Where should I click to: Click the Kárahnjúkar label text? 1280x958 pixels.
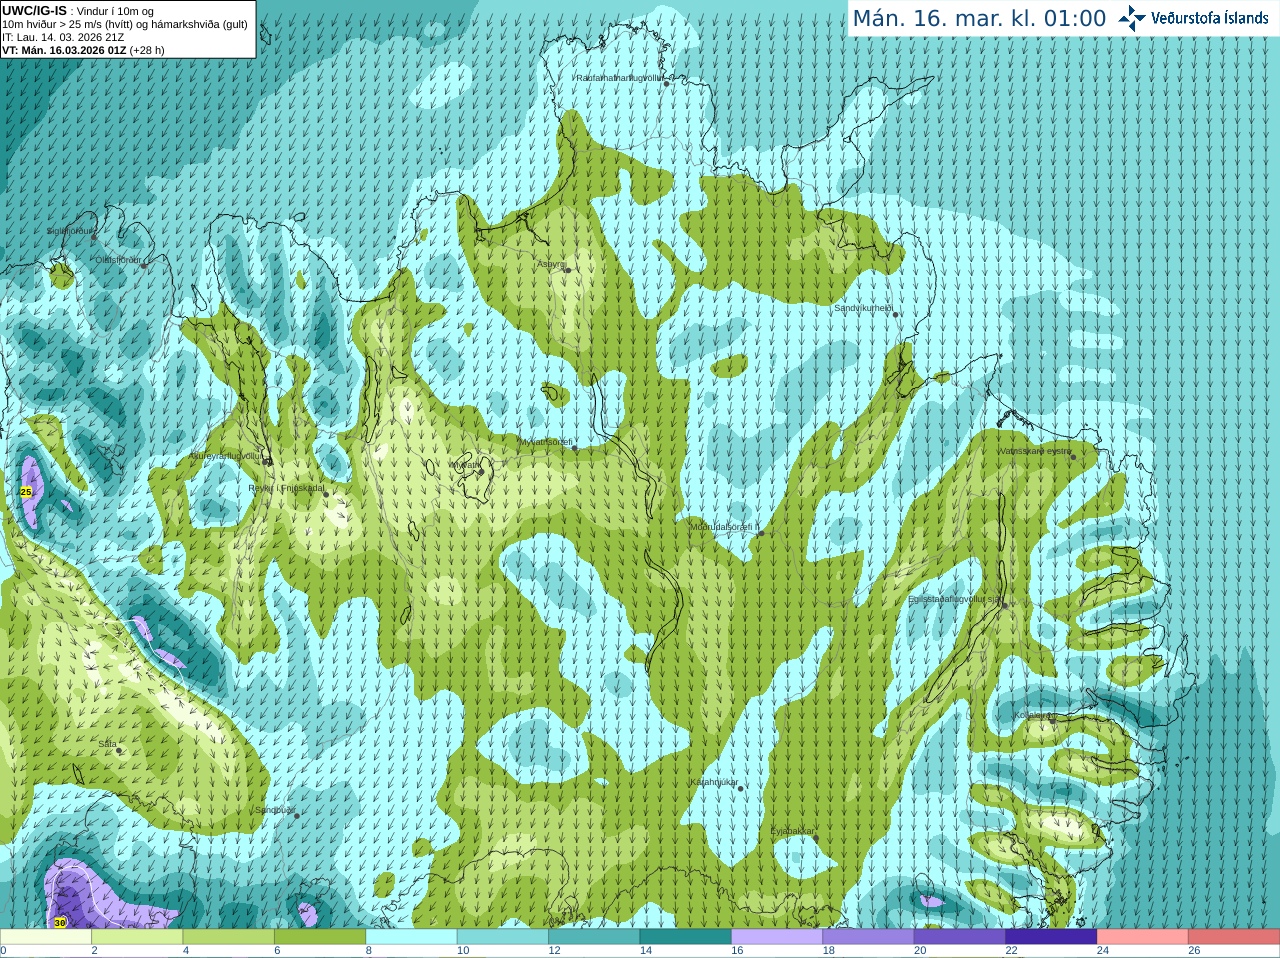point(714,782)
